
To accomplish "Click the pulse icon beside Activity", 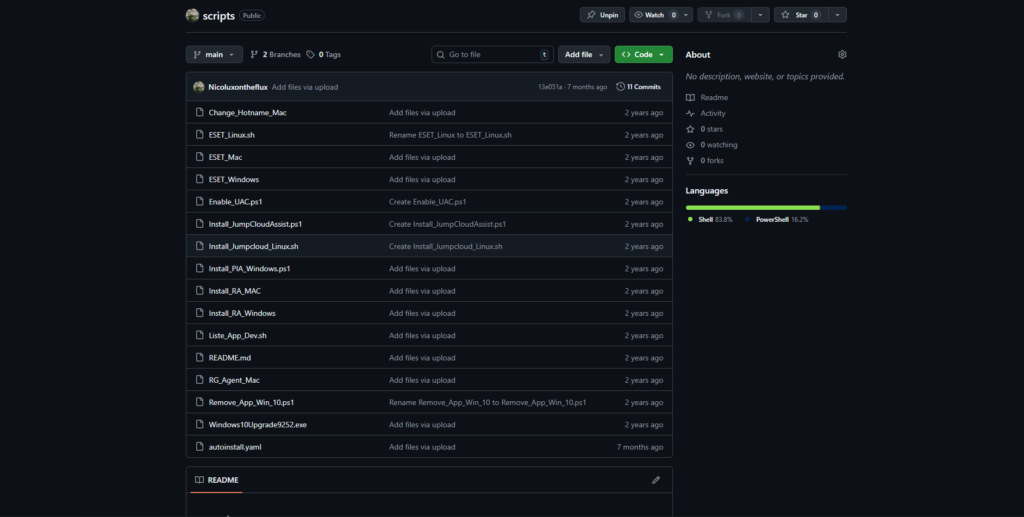I will pos(690,114).
